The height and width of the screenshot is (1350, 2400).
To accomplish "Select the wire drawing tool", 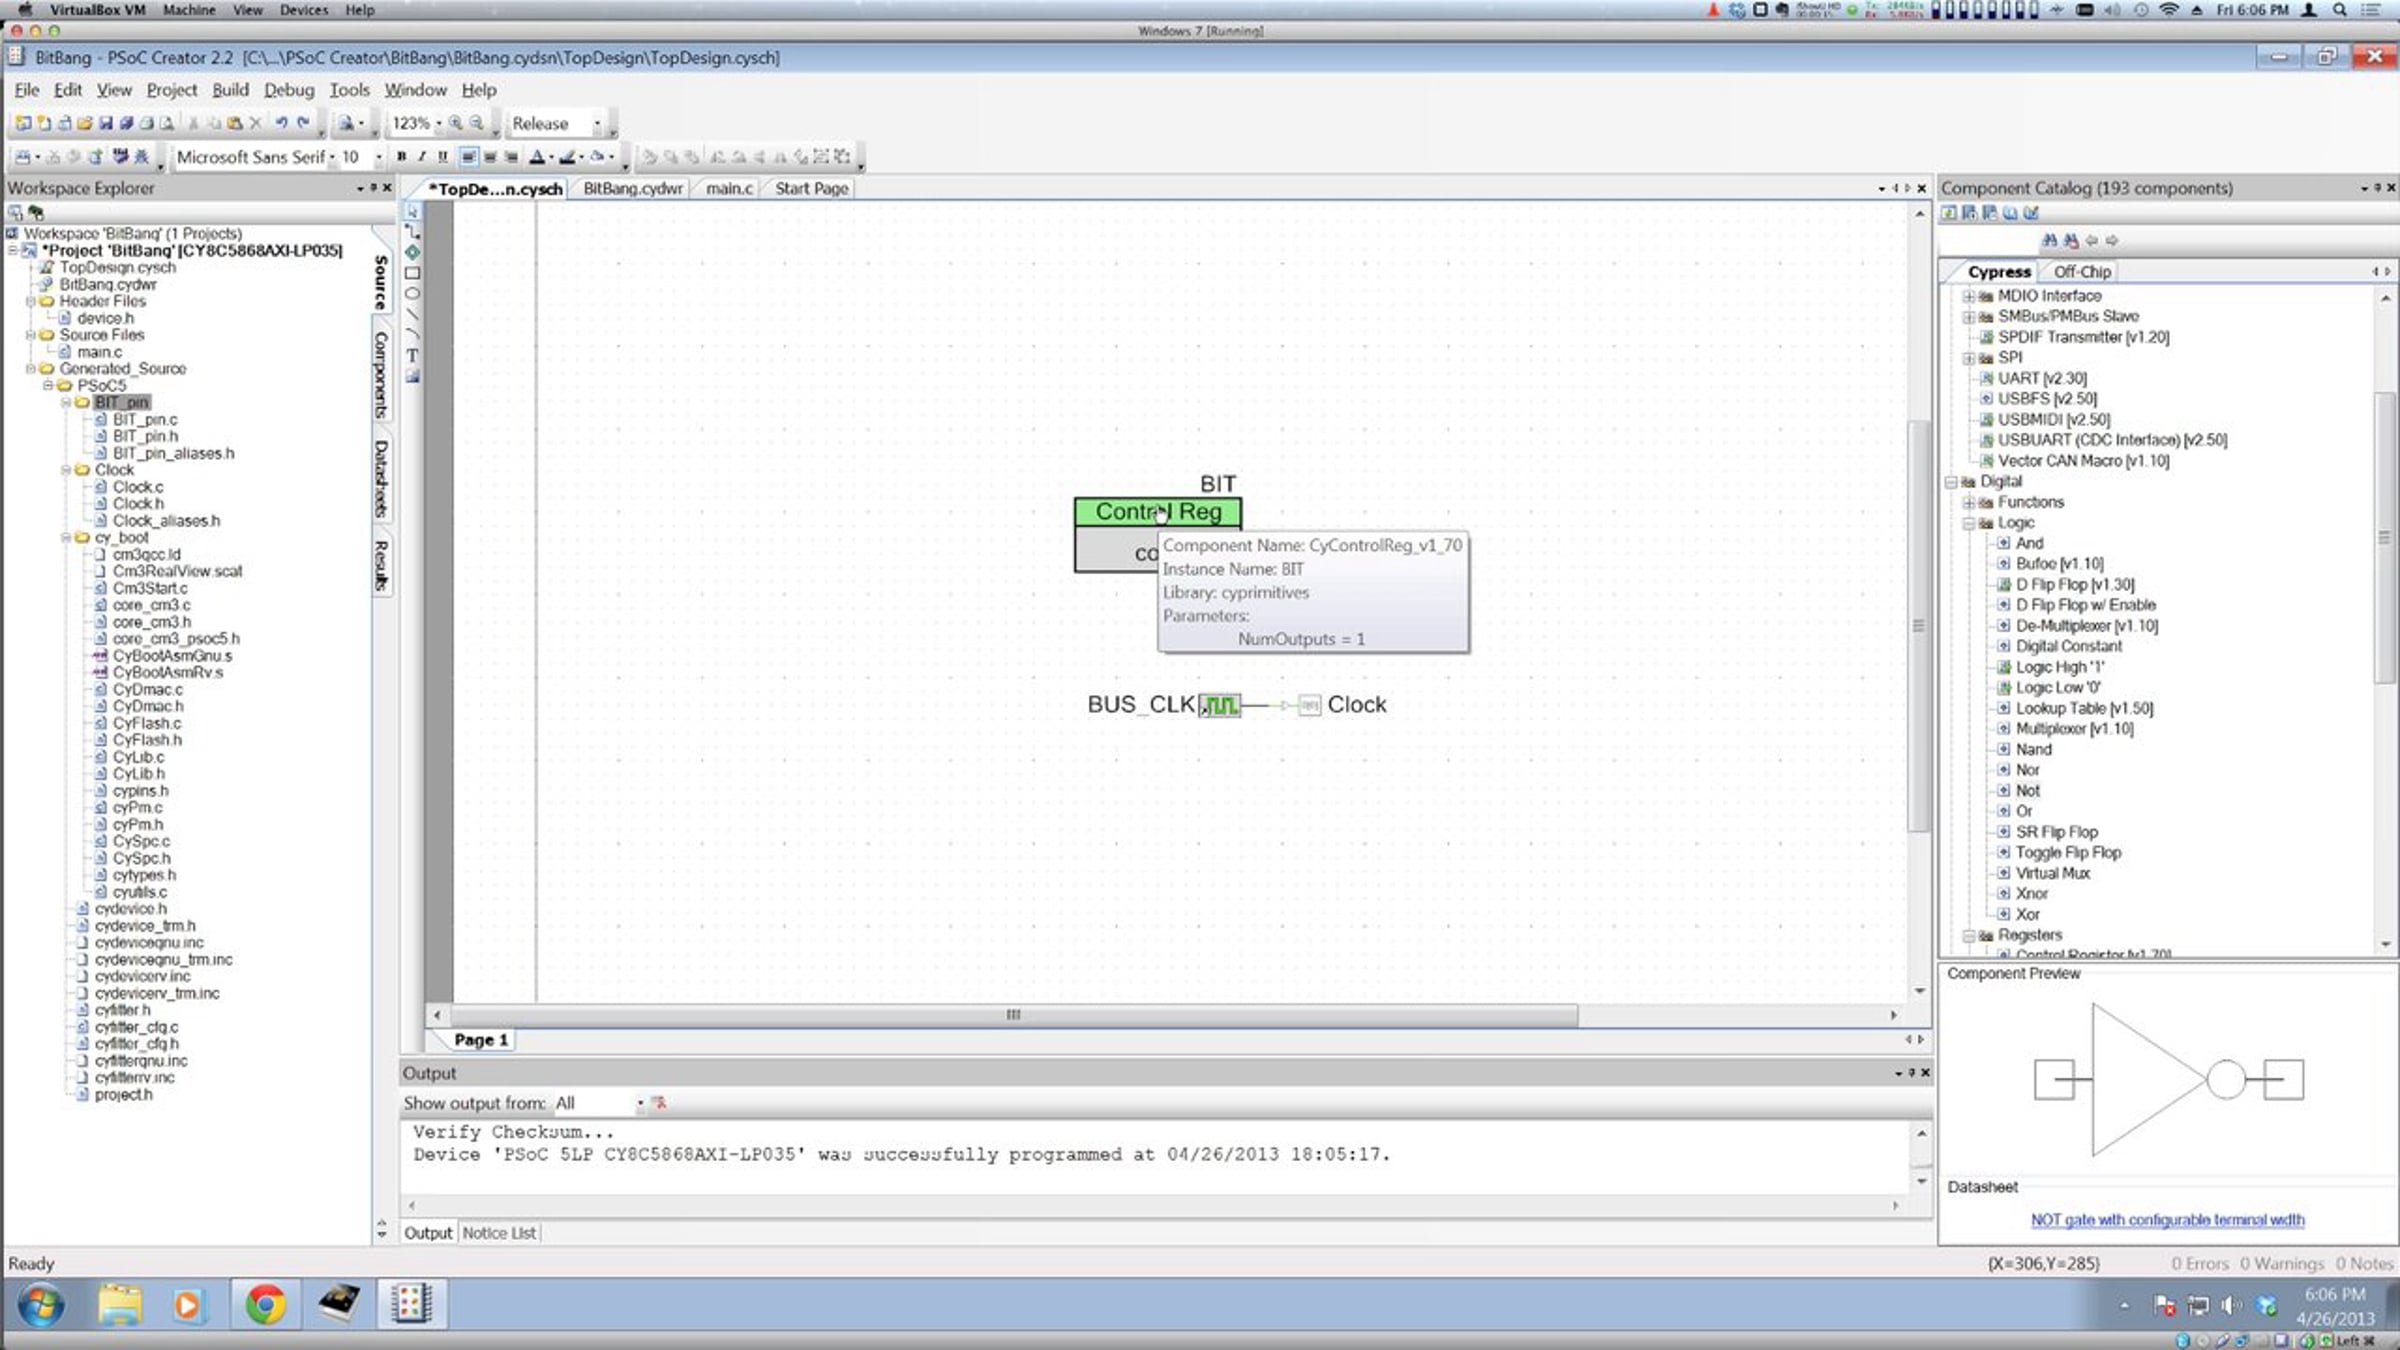I will 412,231.
